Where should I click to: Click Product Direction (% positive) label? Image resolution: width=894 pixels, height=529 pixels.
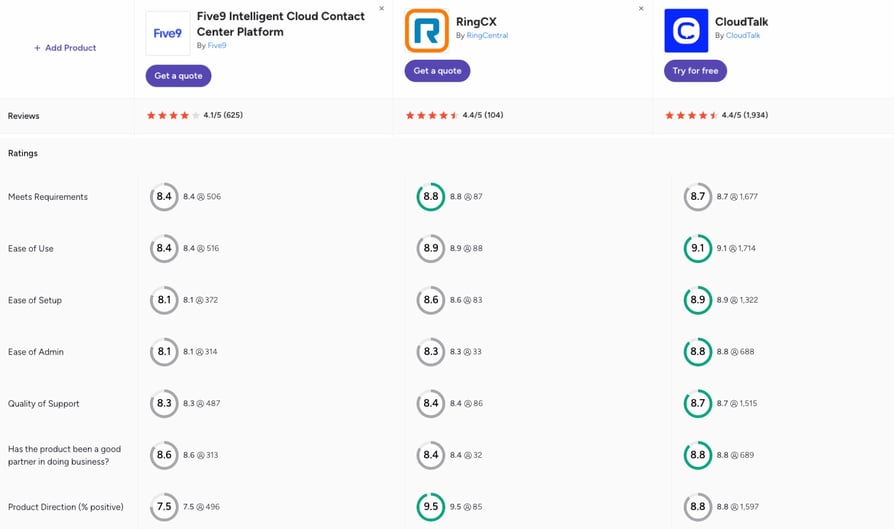point(66,507)
